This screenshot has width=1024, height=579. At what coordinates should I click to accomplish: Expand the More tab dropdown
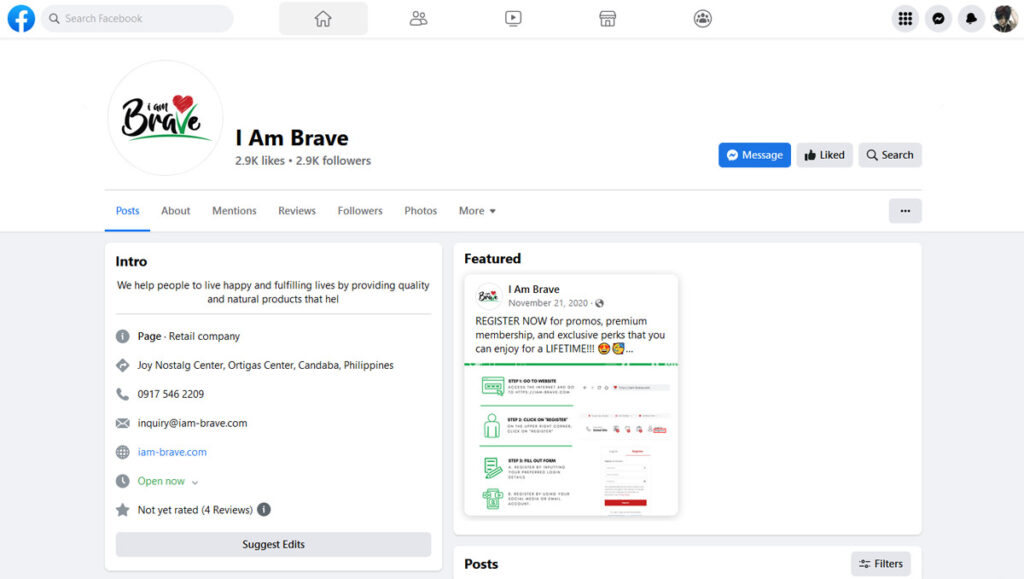click(x=477, y=211)
